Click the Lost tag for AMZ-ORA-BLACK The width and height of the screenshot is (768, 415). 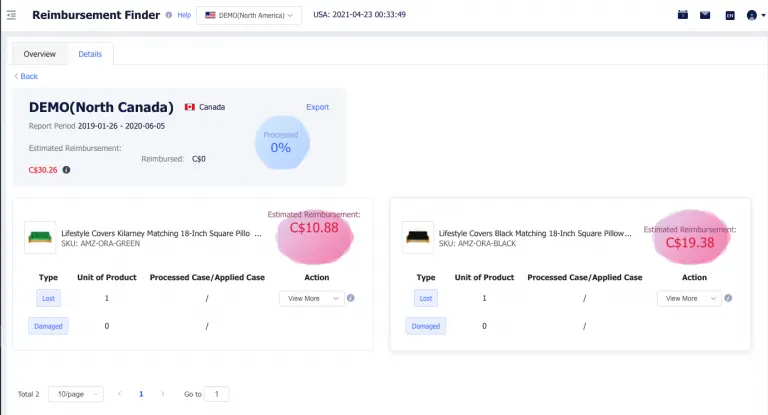point(426,298)
